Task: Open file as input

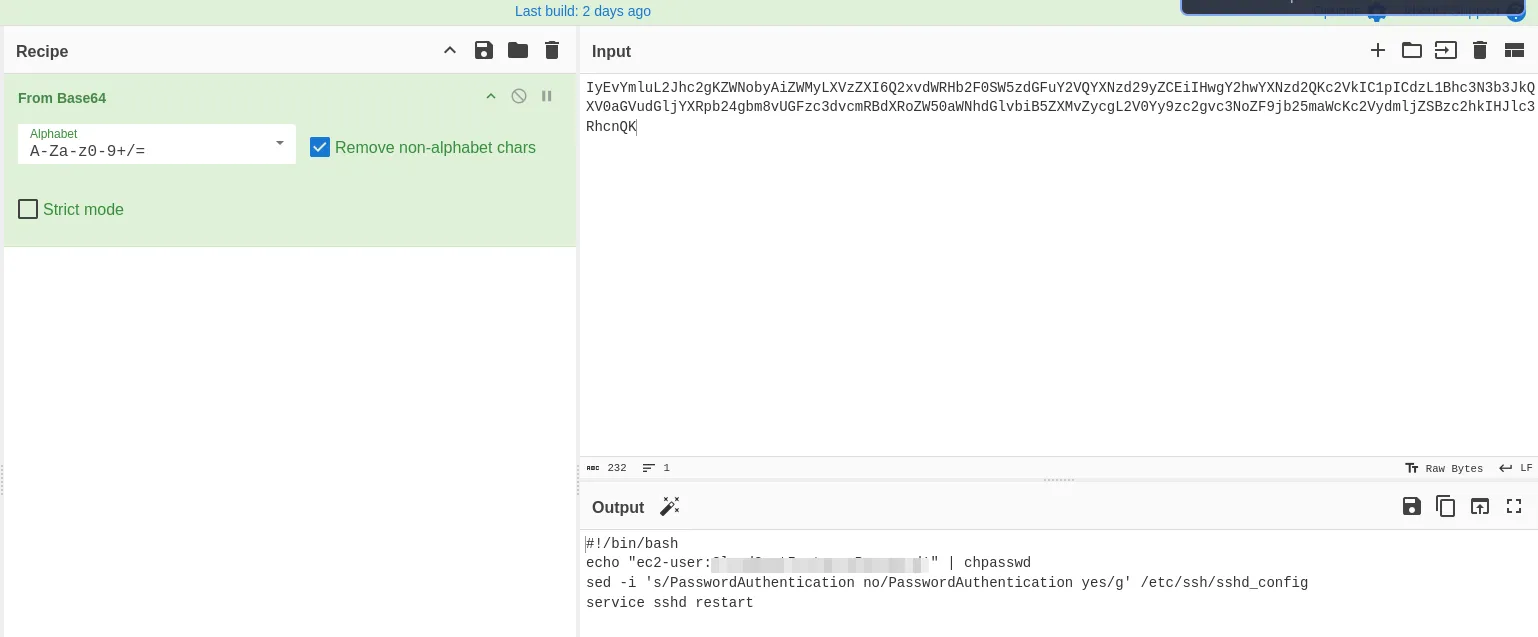Action: point(1446,51)
